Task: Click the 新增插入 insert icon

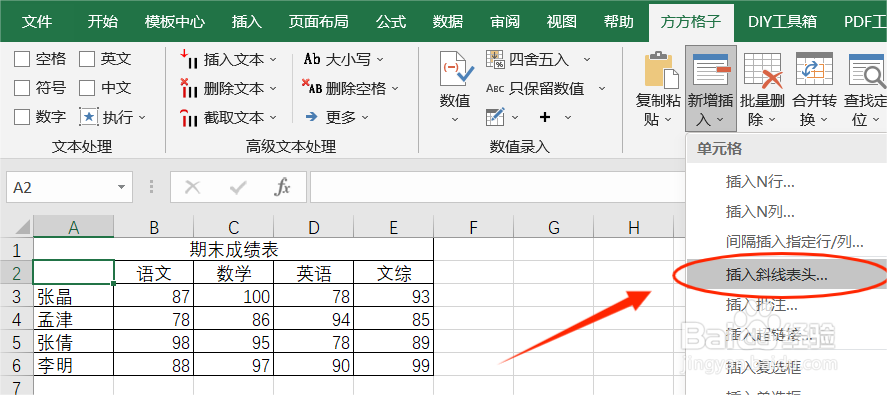Action: (711, 70)
